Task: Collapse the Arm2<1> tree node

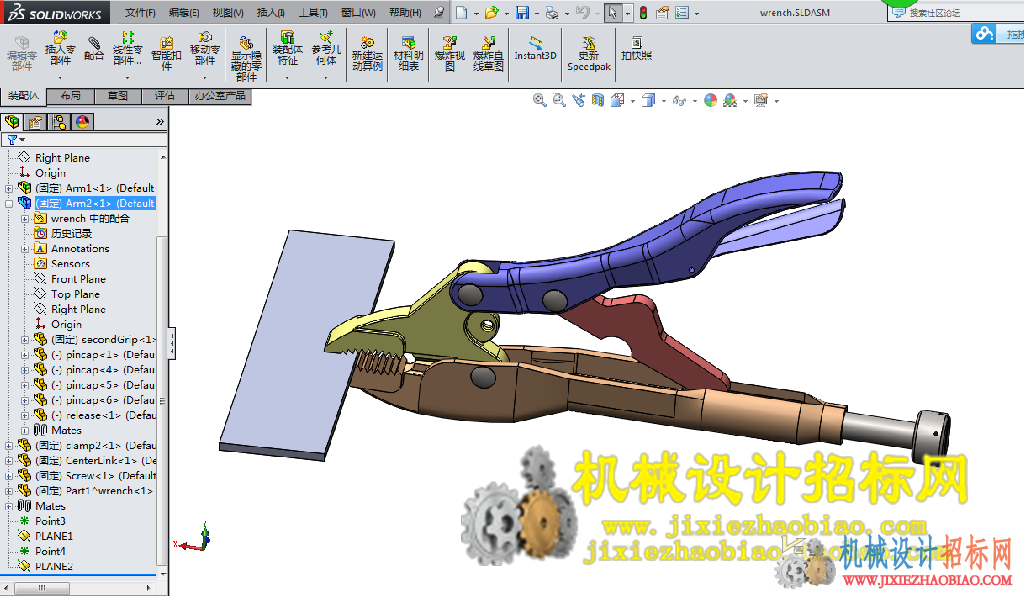Action: (x=9, y=204)
